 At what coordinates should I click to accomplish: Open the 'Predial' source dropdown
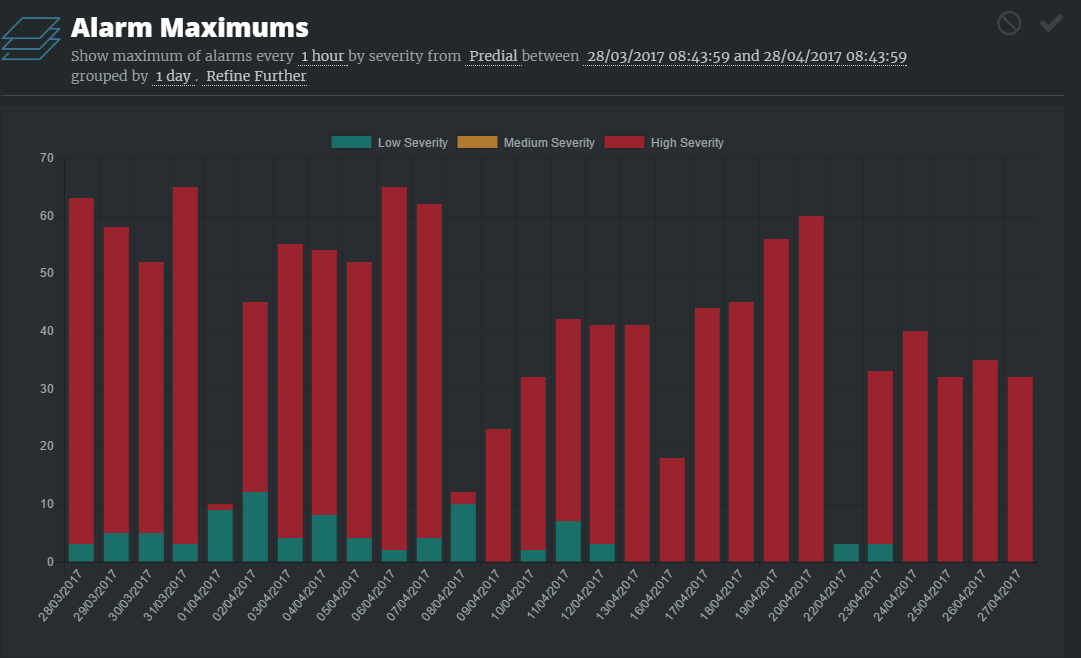tap(494, 57)
